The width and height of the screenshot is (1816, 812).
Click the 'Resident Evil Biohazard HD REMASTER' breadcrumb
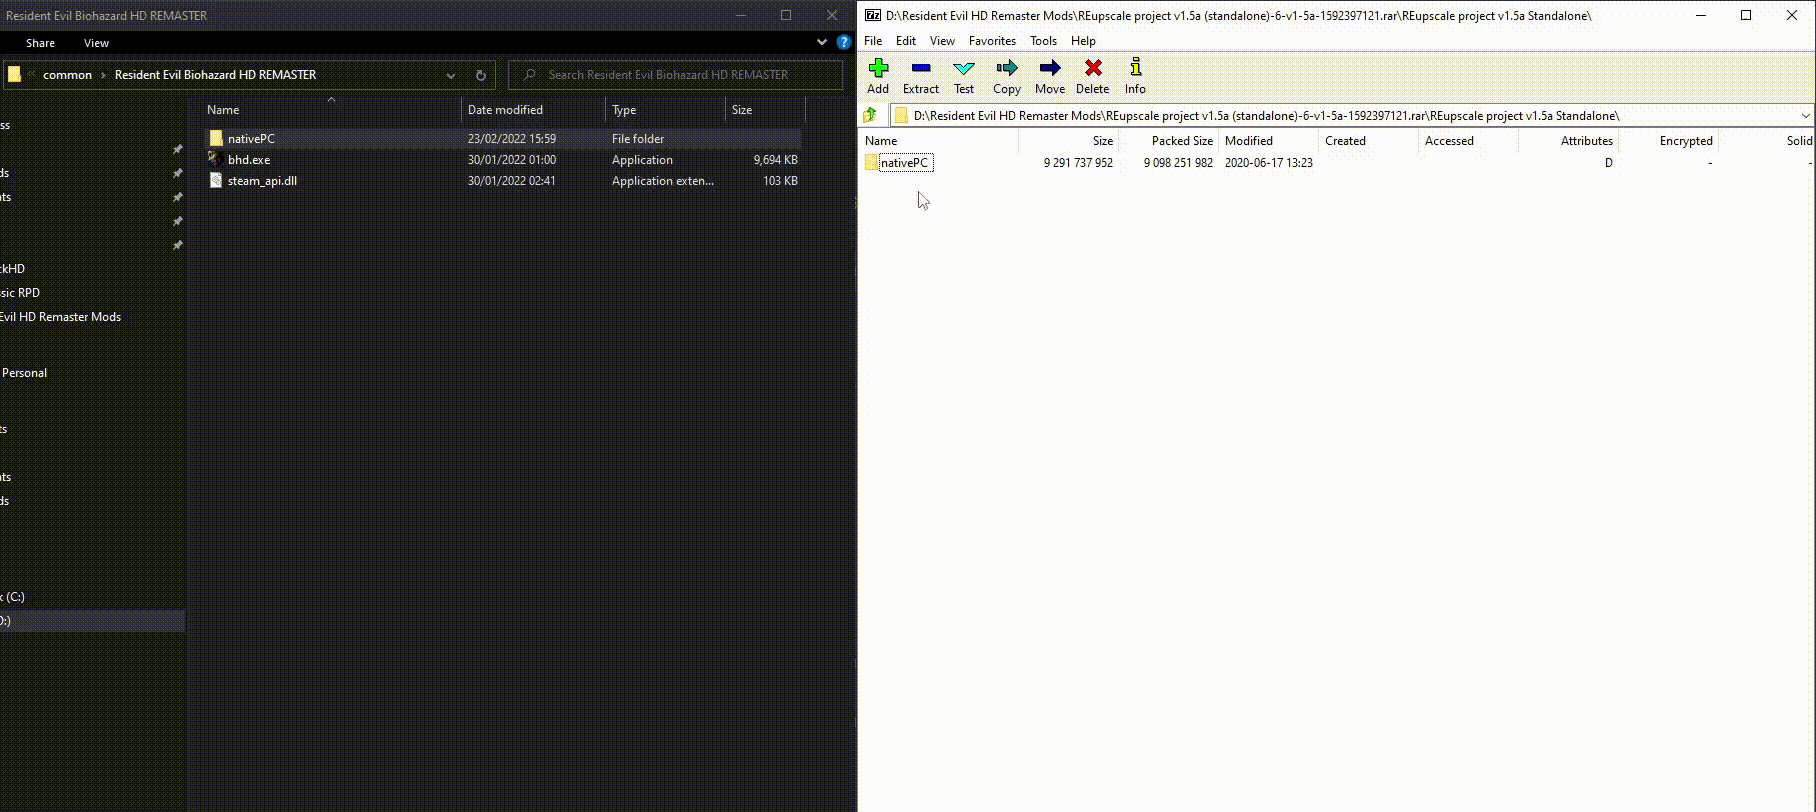(x=215, y=75)
